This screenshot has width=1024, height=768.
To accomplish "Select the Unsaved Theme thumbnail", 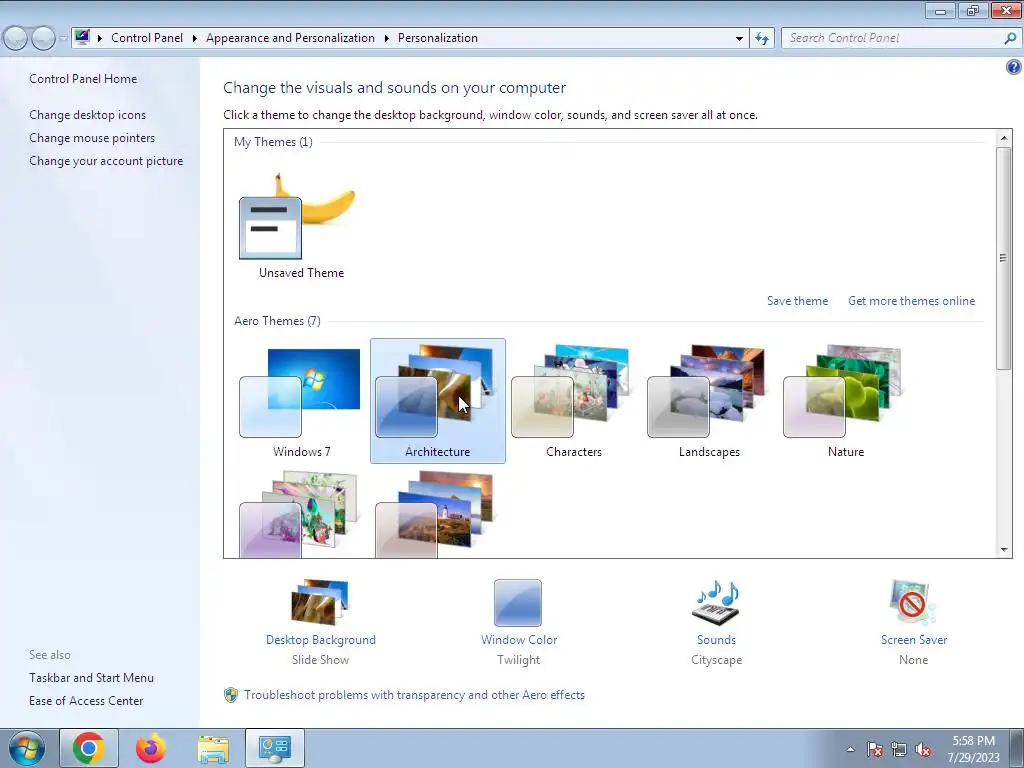I will tap(301, 226).
